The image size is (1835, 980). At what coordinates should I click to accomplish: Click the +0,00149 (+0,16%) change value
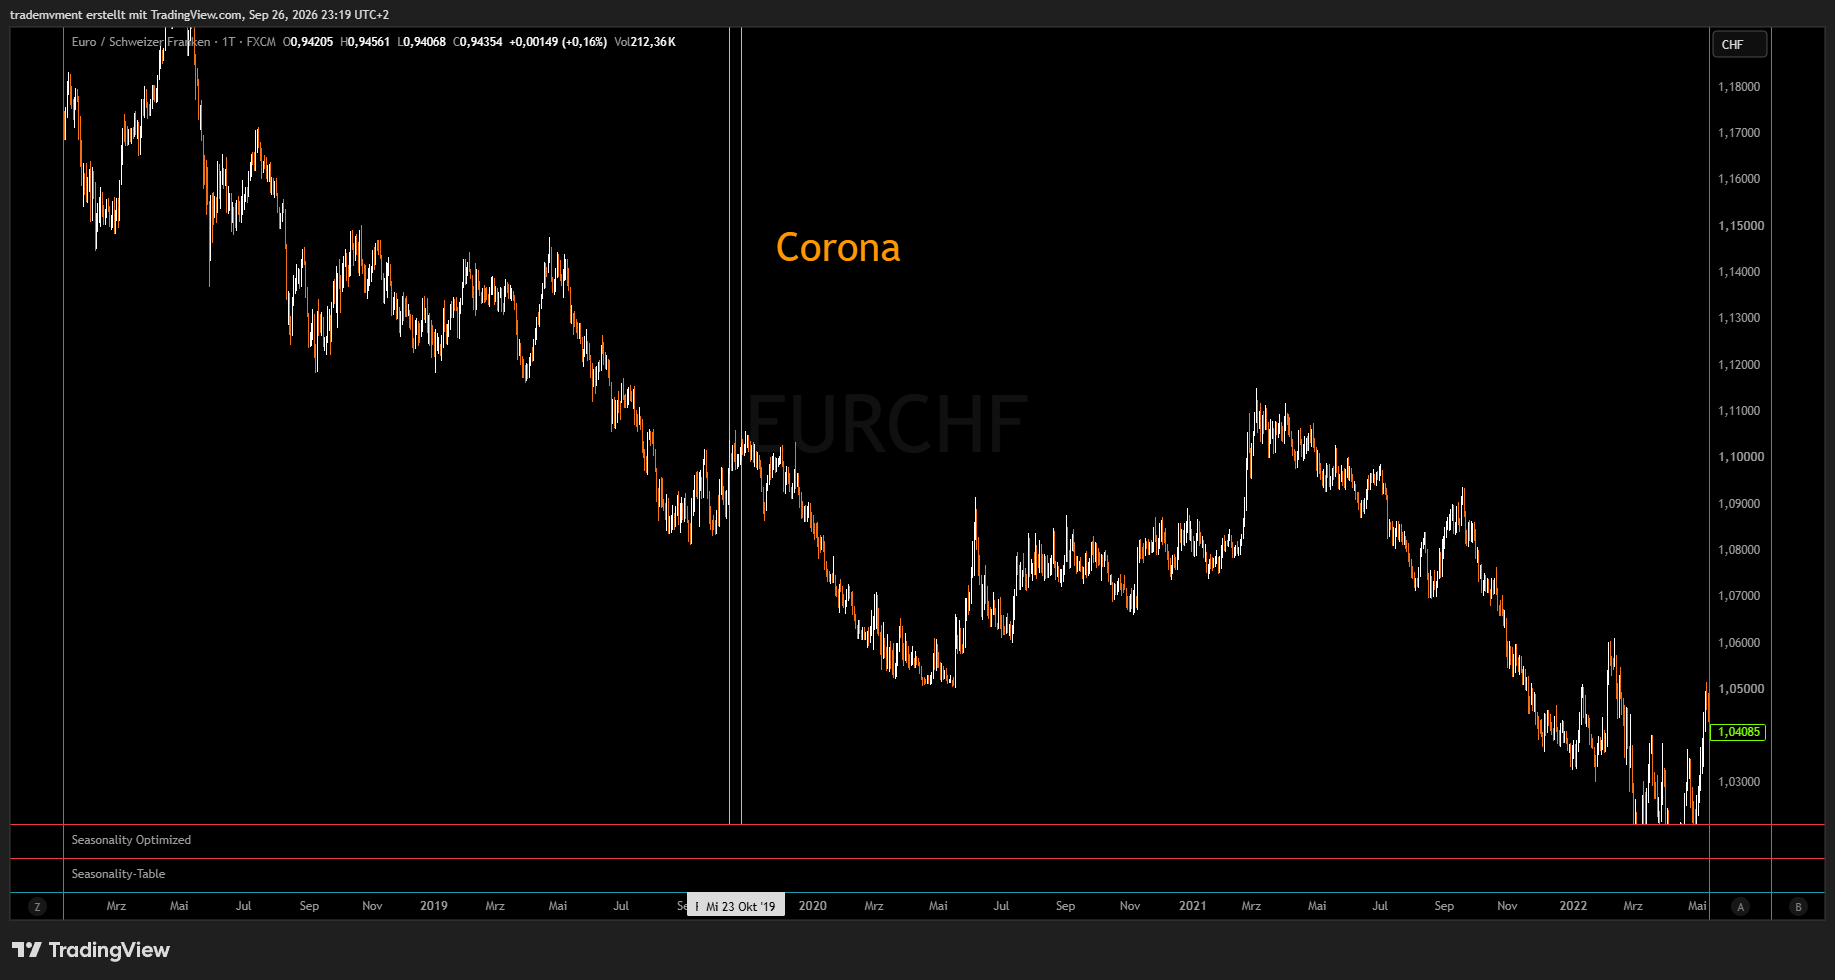558,42
